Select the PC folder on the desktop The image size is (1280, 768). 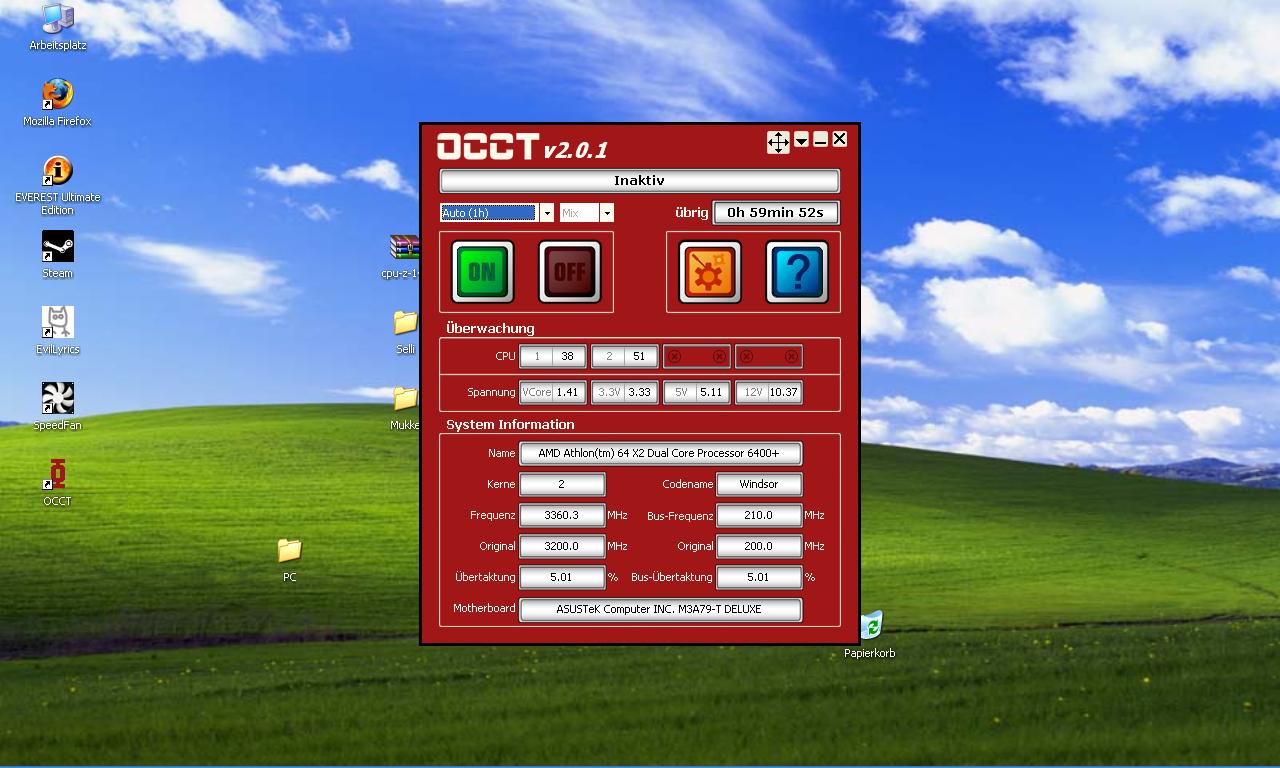click(x=289, y=559)
